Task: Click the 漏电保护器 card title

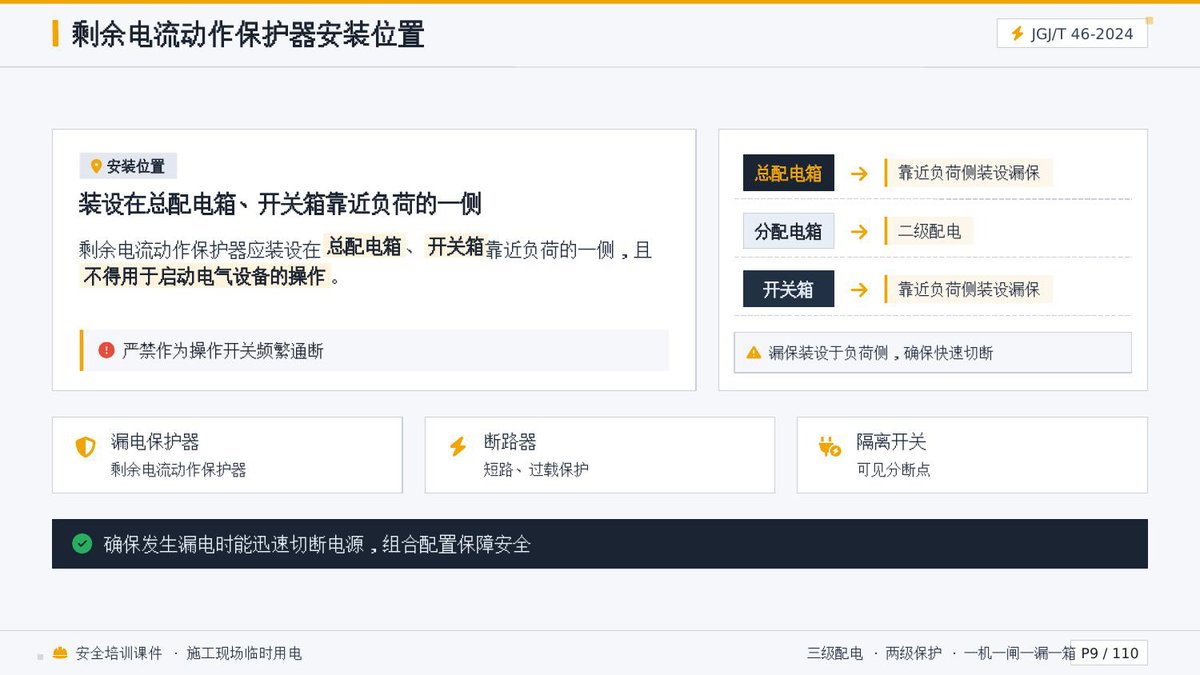Action: click(155, 442)
